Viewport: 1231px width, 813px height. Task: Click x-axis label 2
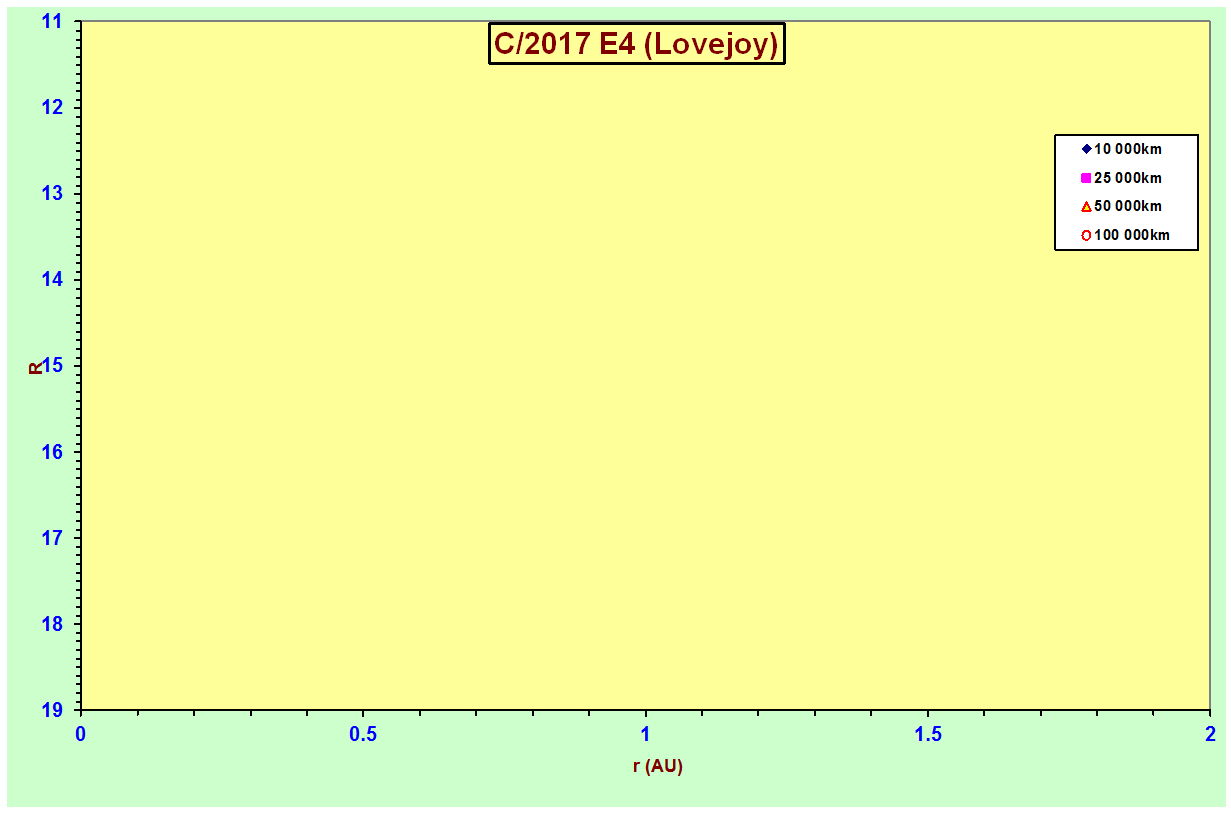1210,734
